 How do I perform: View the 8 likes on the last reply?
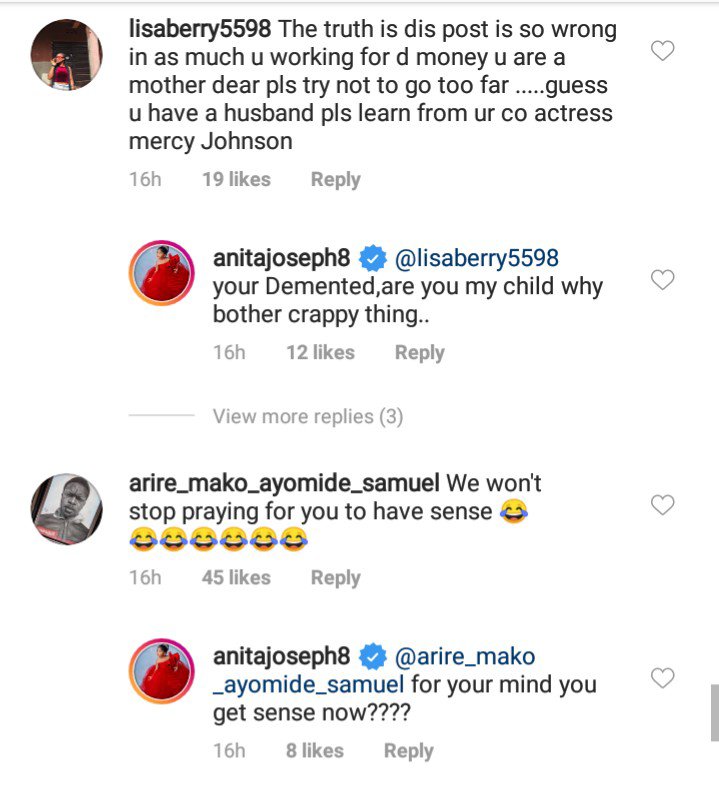coord(314,751)
